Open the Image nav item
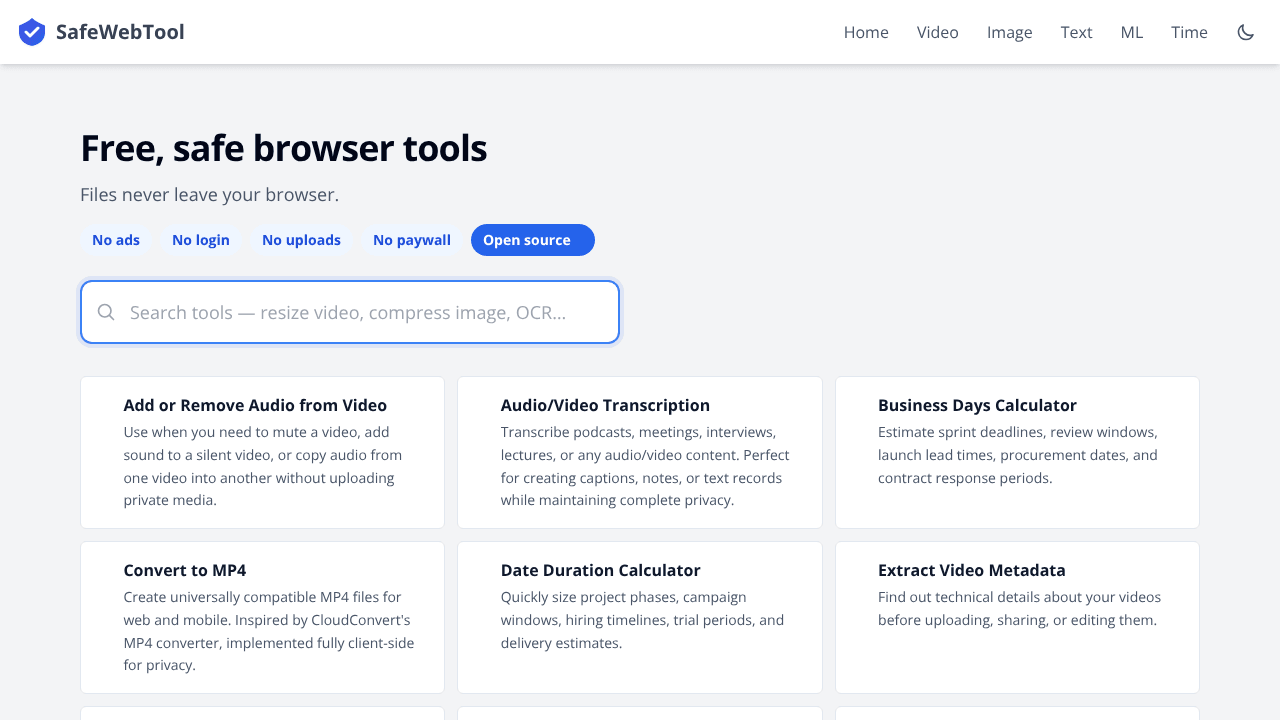The height and width of the screenshot is (720, 1280). pos(1010,32)
